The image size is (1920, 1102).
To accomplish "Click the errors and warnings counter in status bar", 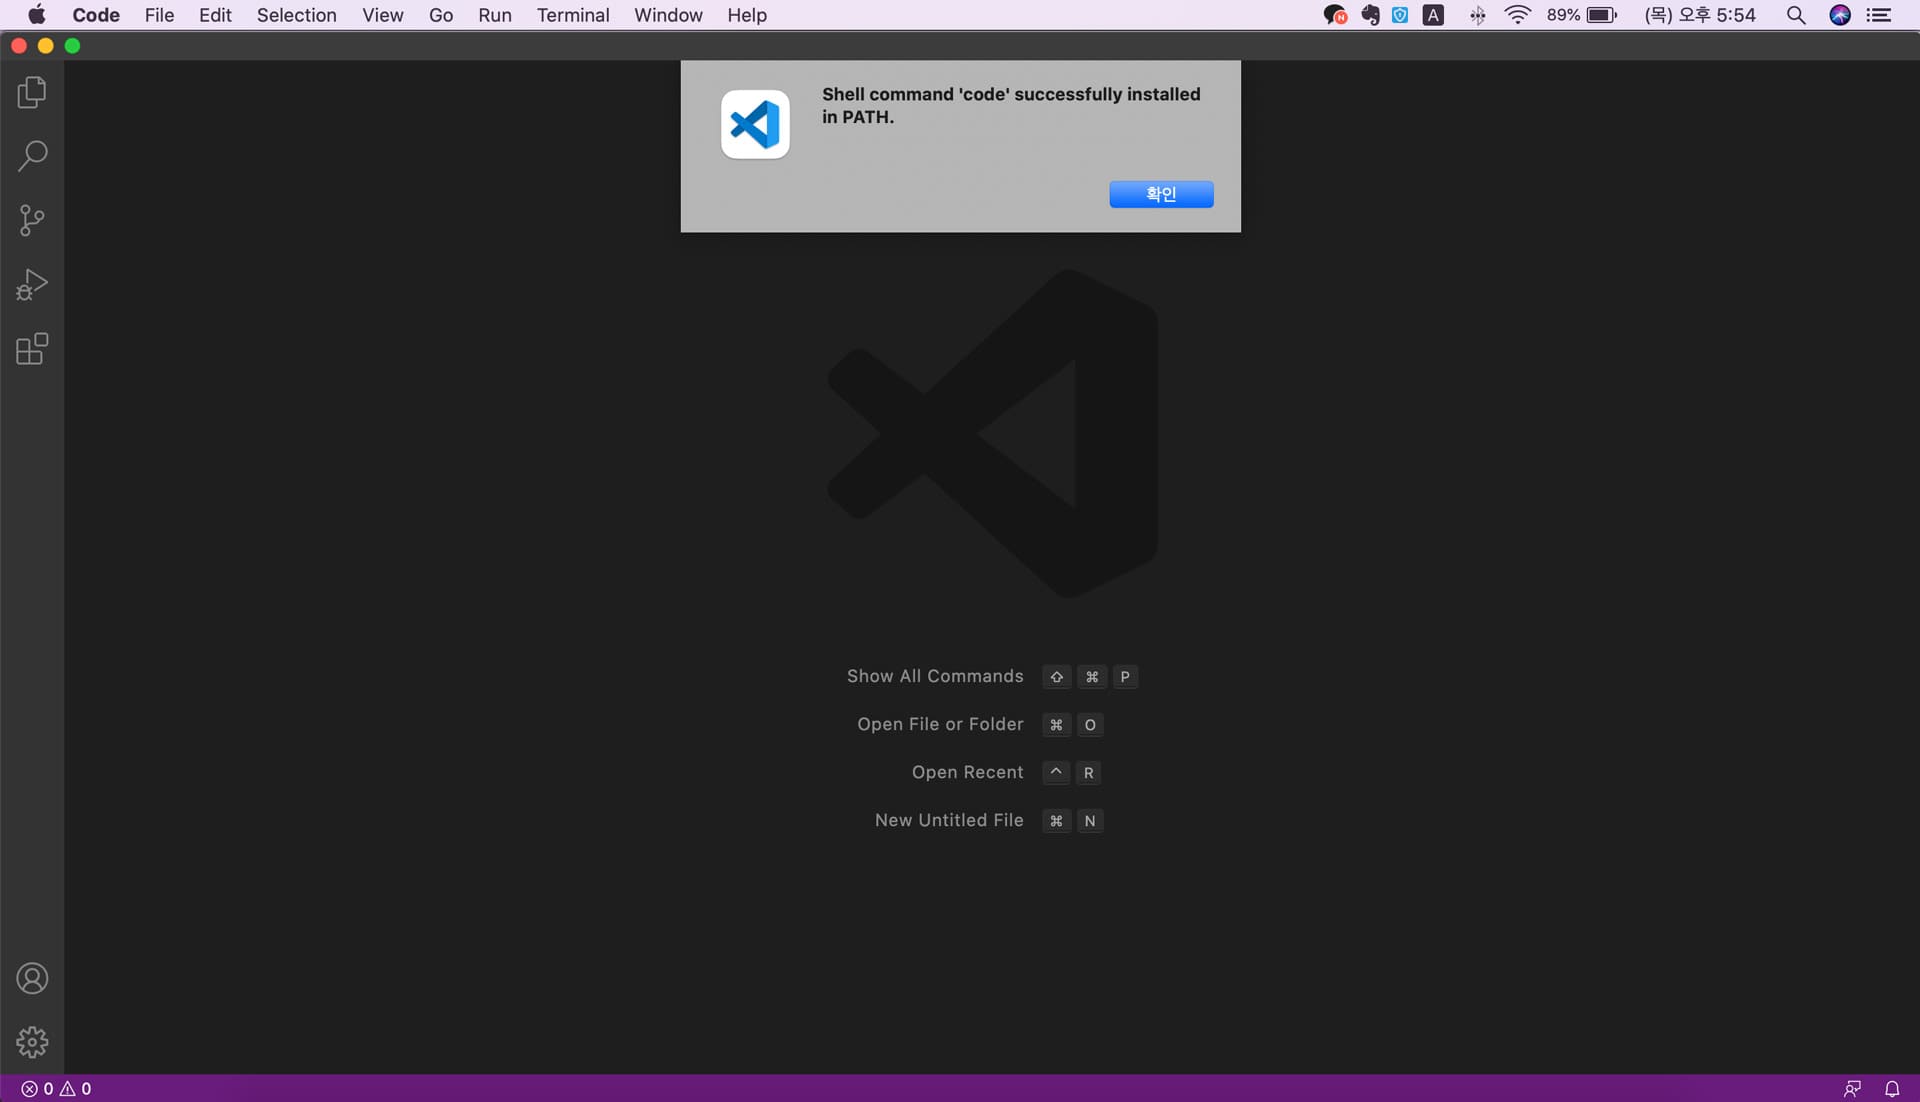I will tap(55, 1088).
